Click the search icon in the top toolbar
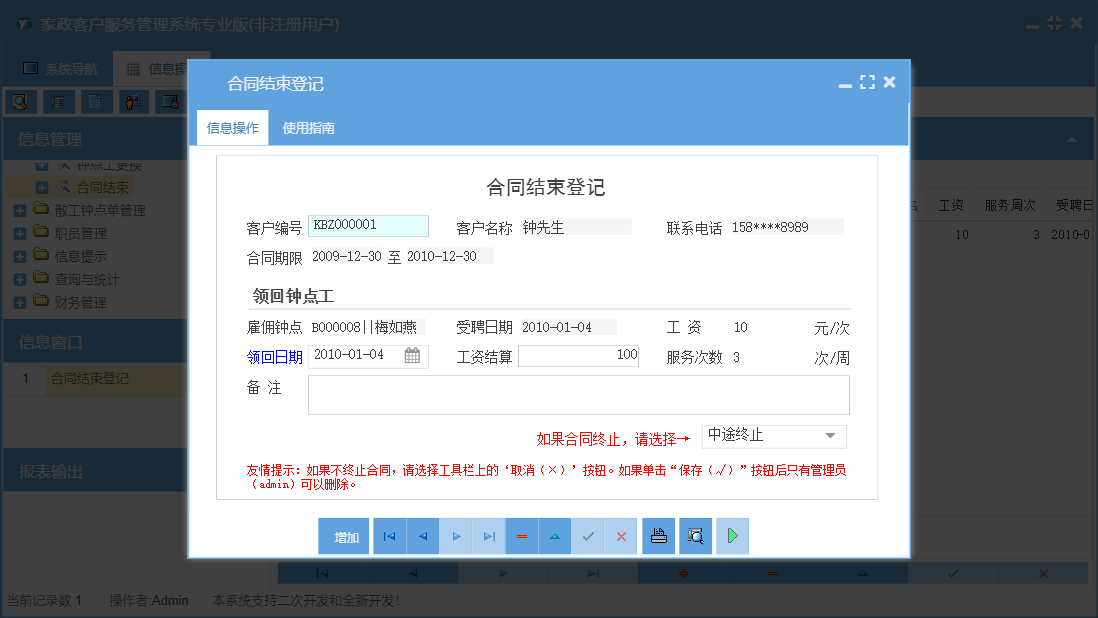The height and width of the screenshot is (618, 1098). click(22, 101)
